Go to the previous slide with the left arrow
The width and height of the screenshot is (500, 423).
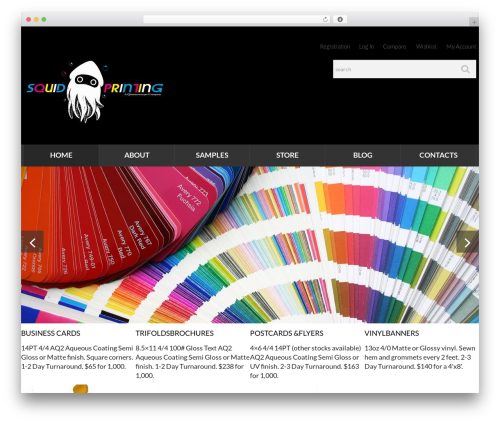[32, 242]
